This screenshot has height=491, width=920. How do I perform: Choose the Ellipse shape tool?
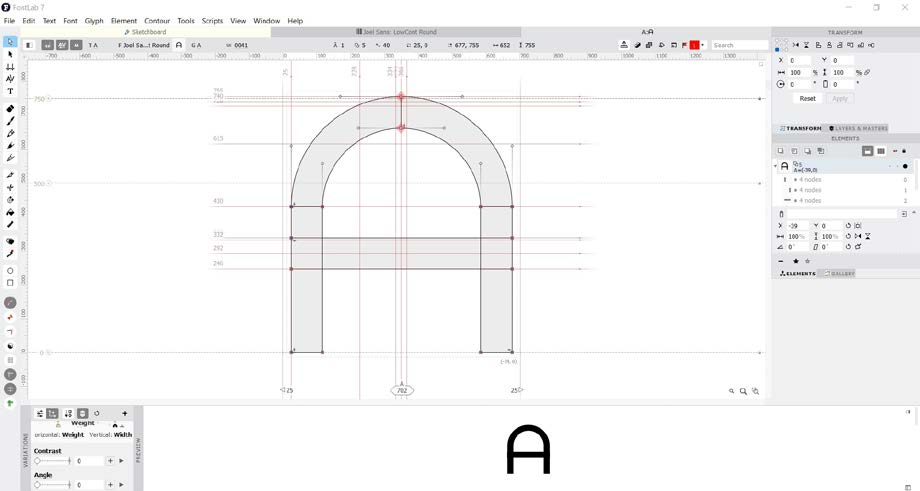pyautogui.click(x=10, y=271)
